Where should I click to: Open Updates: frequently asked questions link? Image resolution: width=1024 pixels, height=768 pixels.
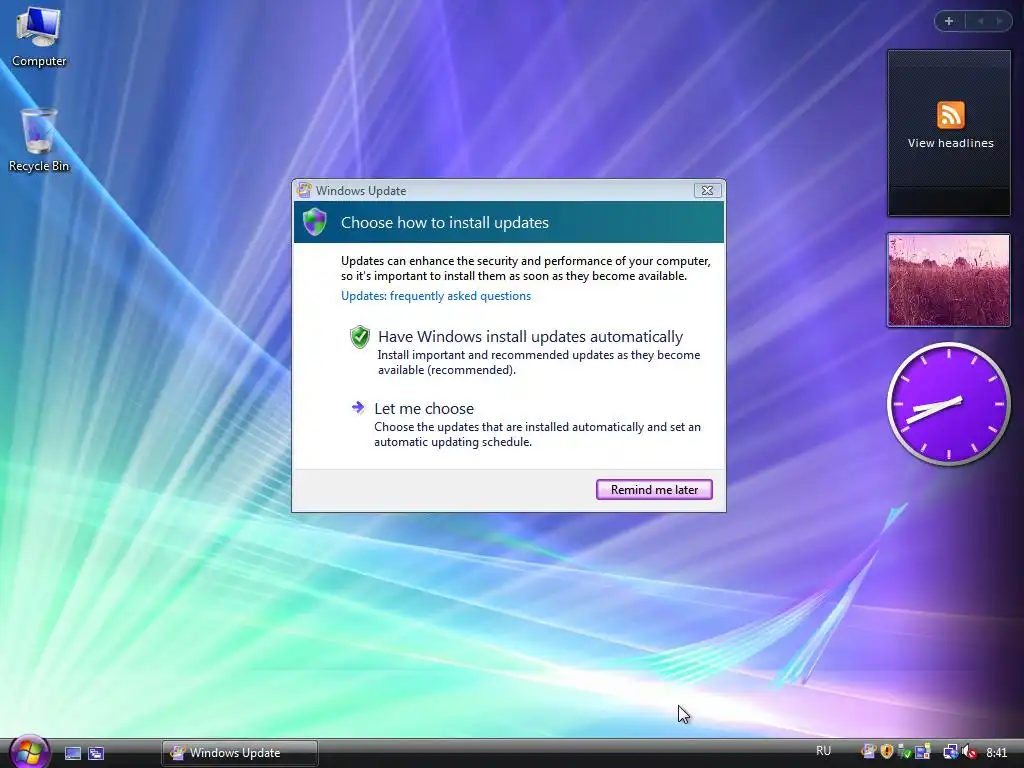(x=436, y=296)
